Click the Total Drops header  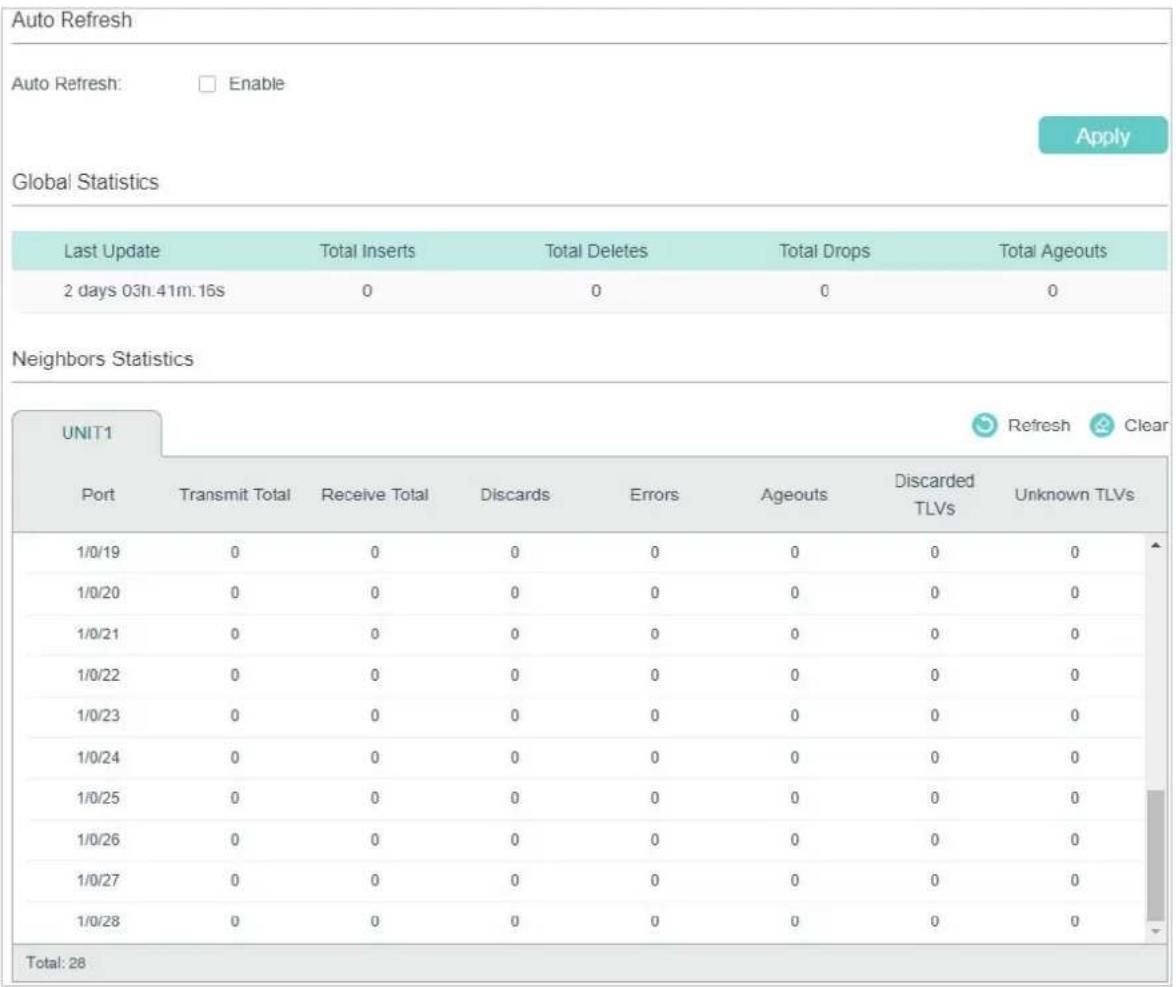pos(824,251)
